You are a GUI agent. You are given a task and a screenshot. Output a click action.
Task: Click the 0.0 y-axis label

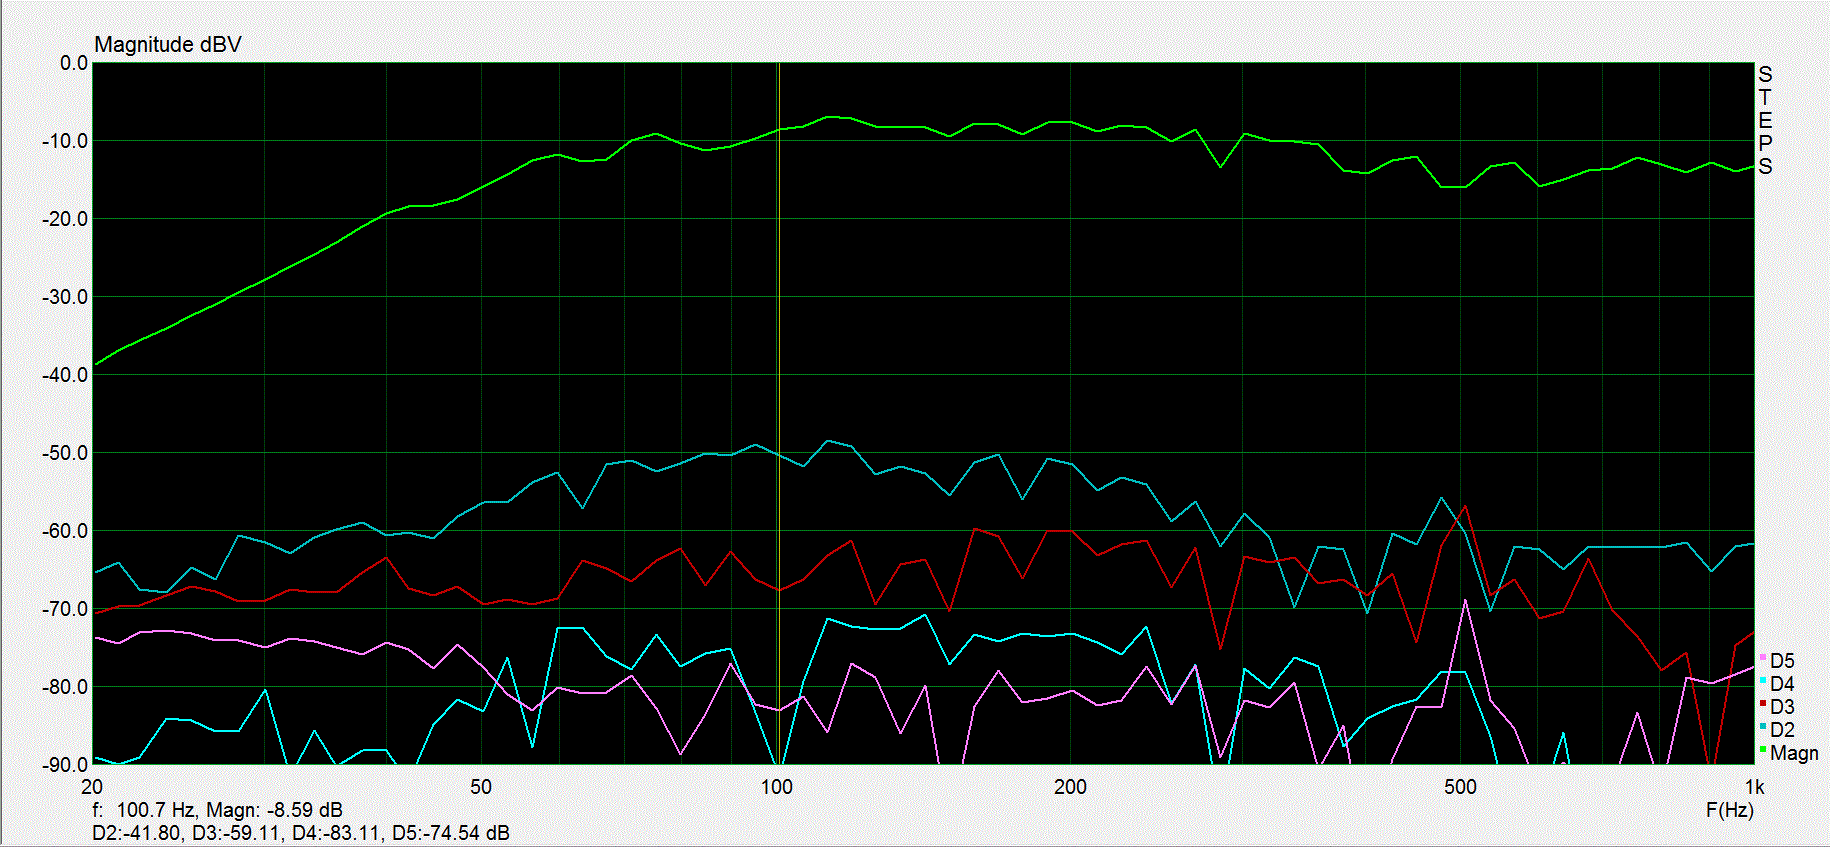74,63
